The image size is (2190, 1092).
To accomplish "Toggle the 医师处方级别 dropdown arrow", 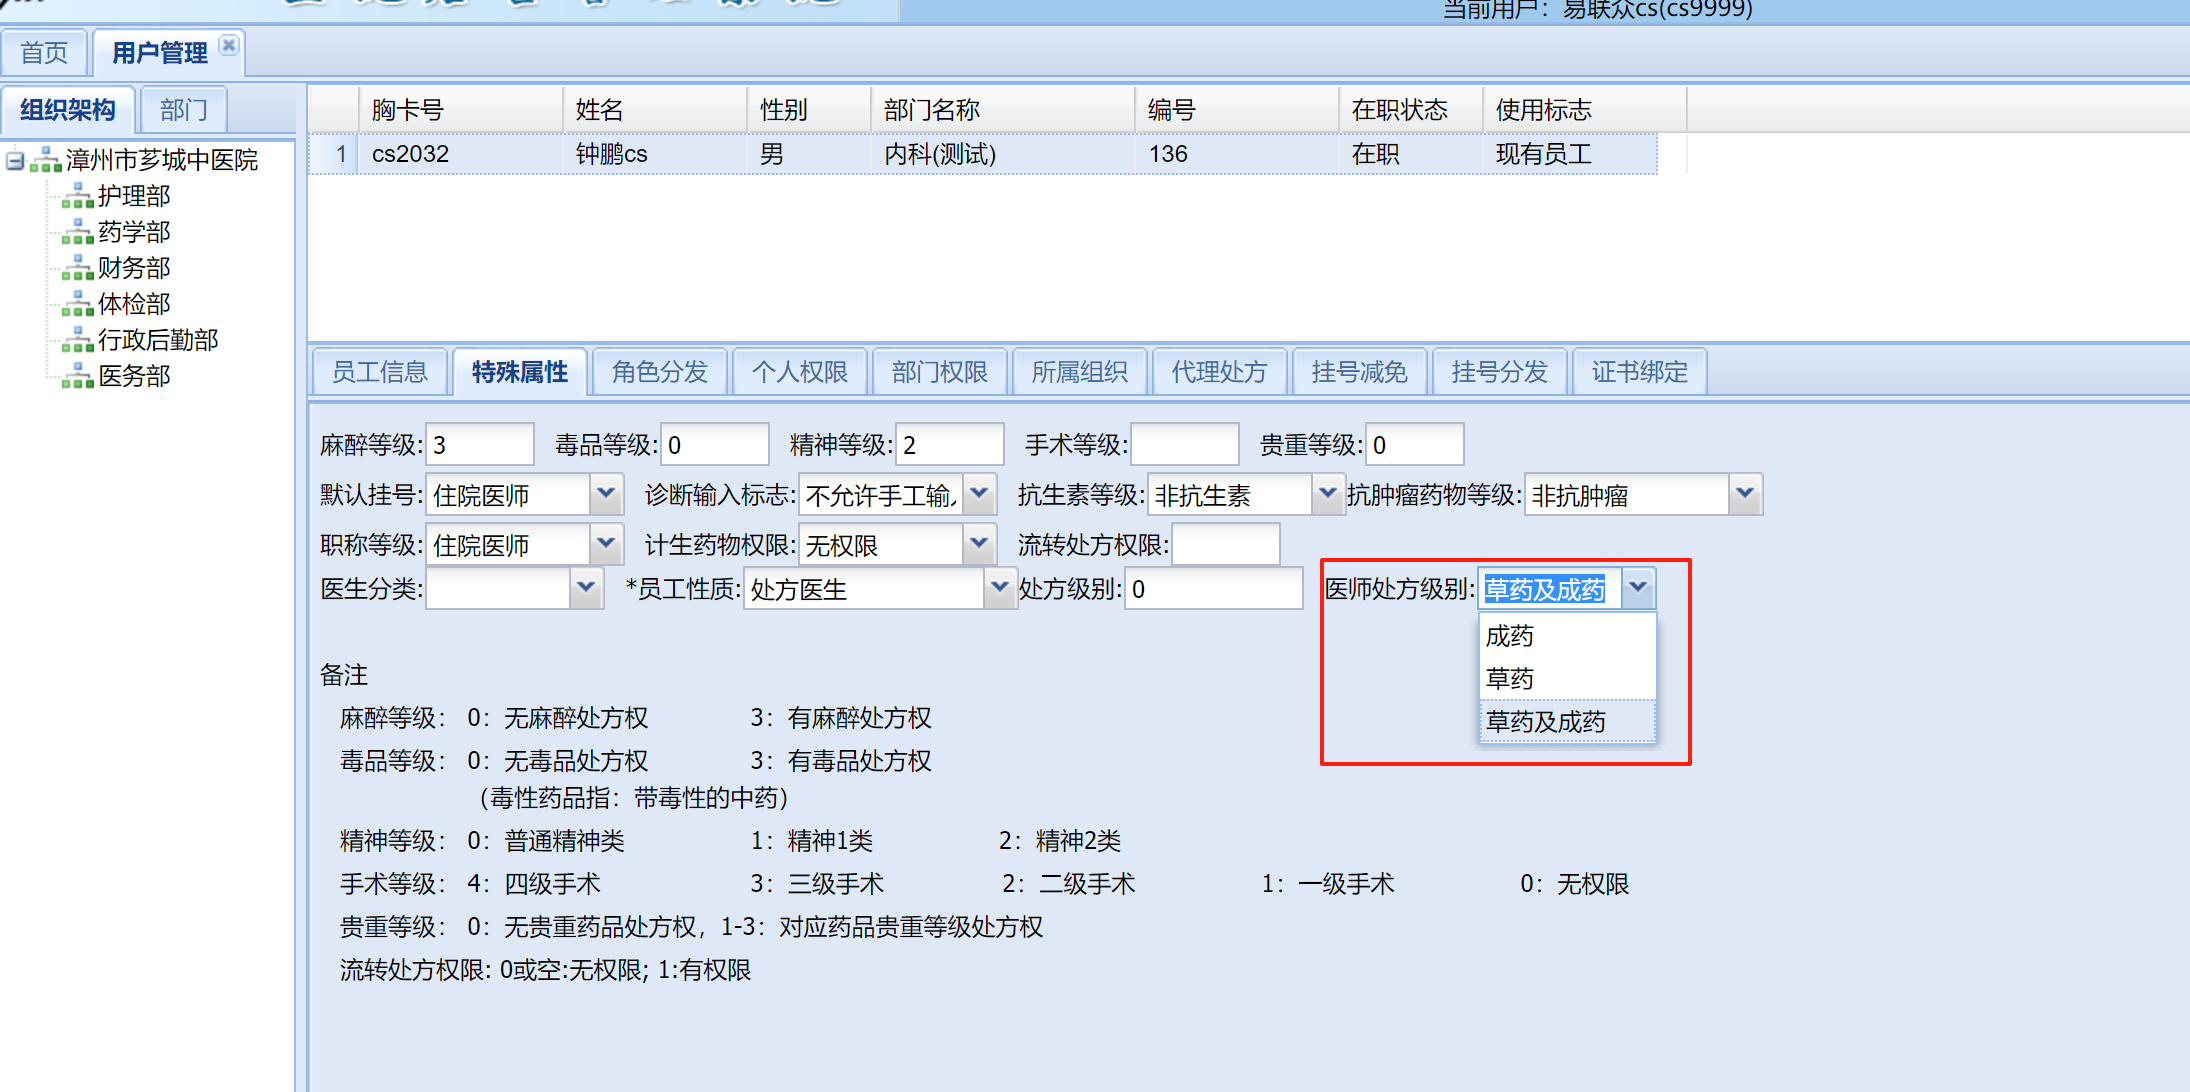I will [x=1638, y=588].
